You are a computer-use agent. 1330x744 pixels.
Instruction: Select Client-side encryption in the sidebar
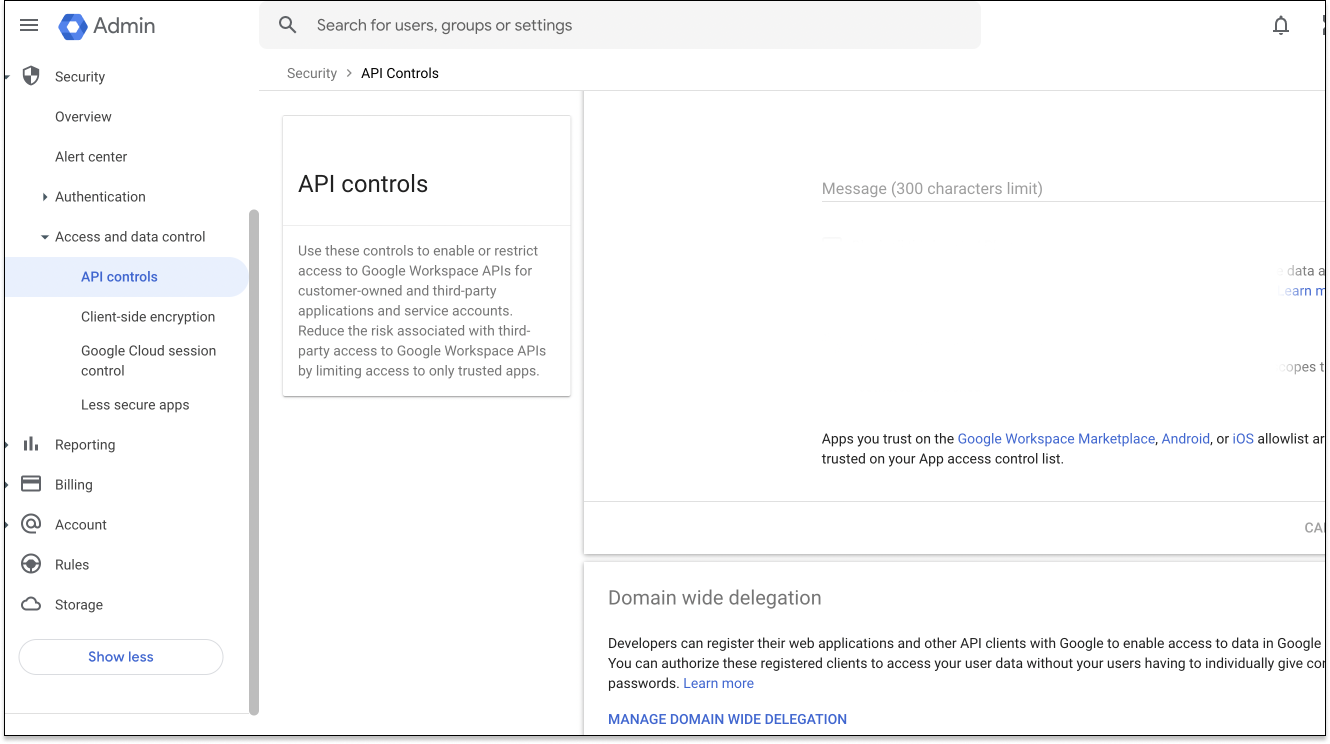(148, 316)
